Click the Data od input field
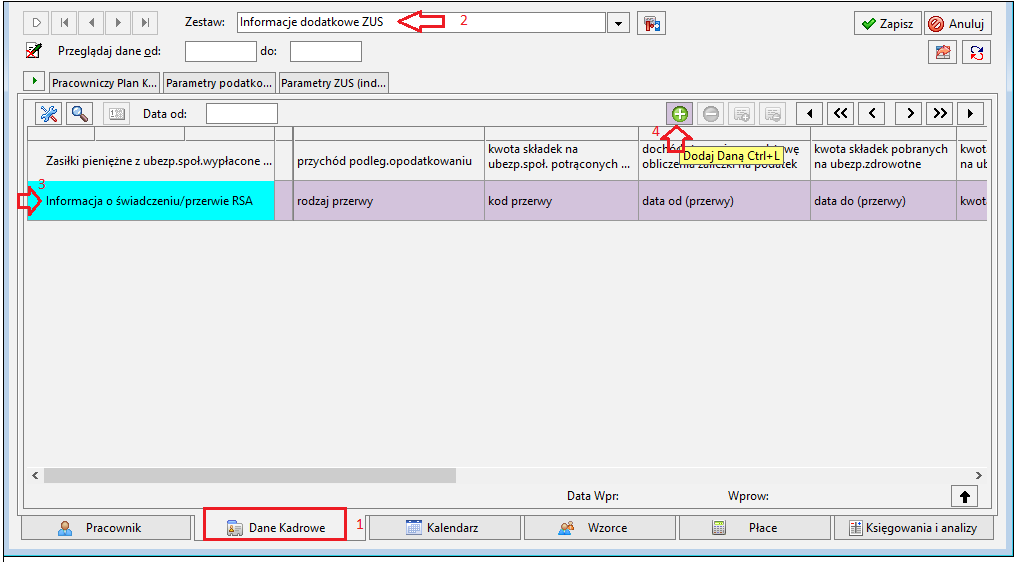Screen dimensions: 1014x562 [x=242, y=114]
